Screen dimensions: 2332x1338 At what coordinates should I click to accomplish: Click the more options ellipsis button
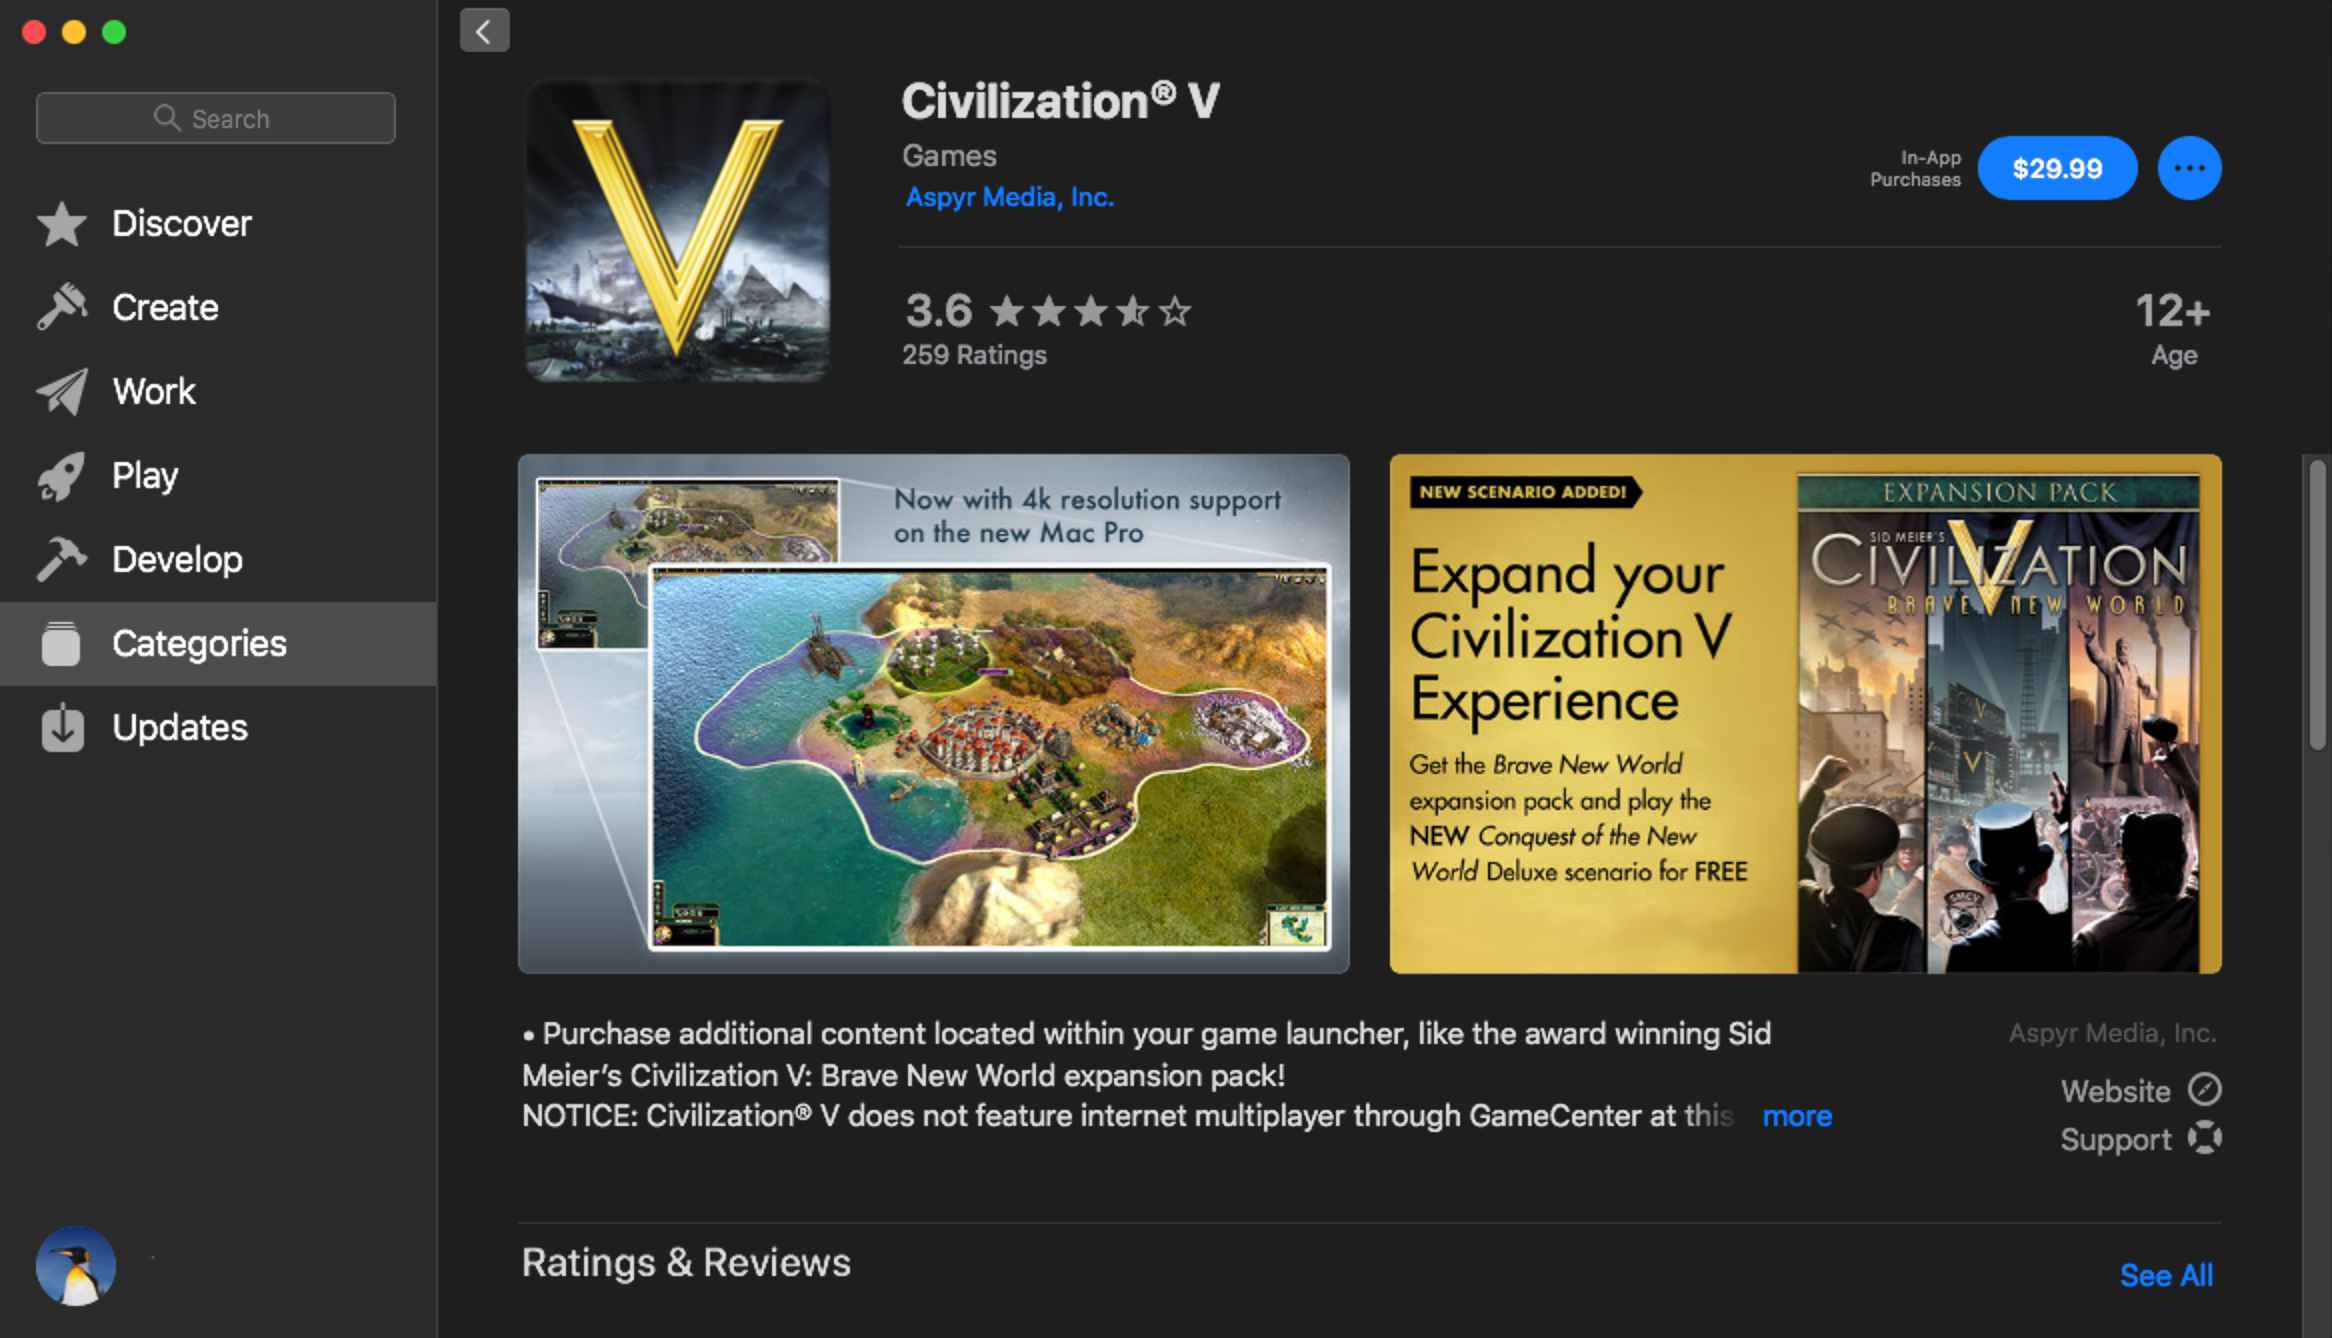2188,167
